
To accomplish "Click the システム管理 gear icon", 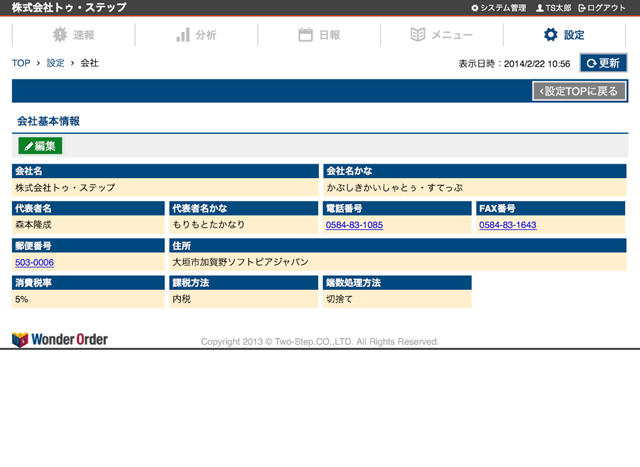I will (x=475, y=8).
